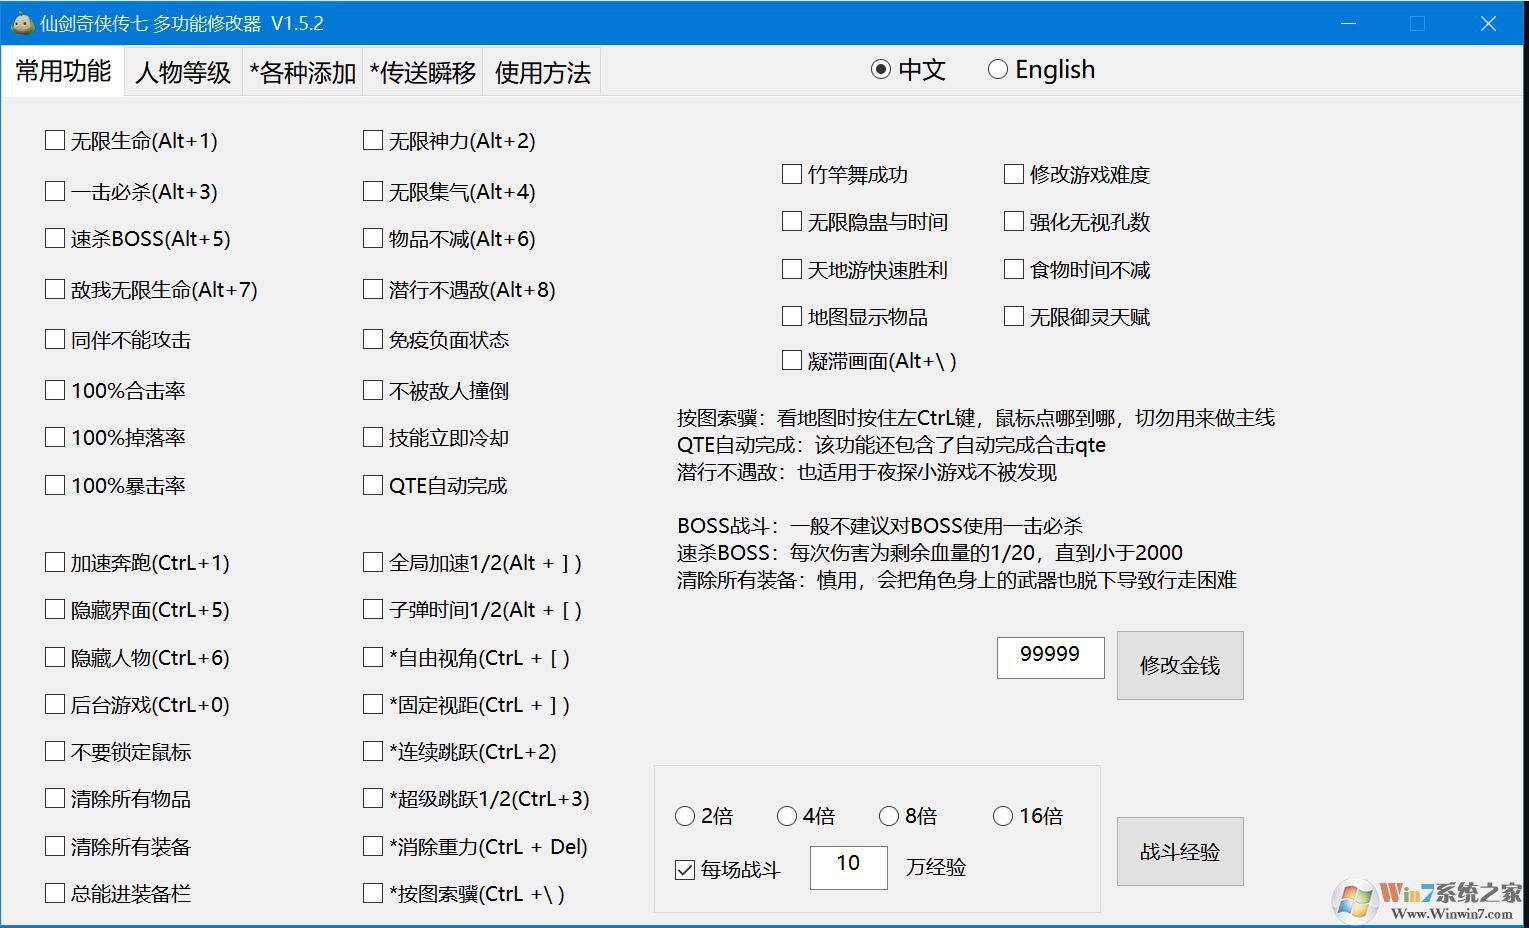Screen dimensions: 1529x928
Task: Check the 一击必杀 option
Action: click(x=55, y=190)
